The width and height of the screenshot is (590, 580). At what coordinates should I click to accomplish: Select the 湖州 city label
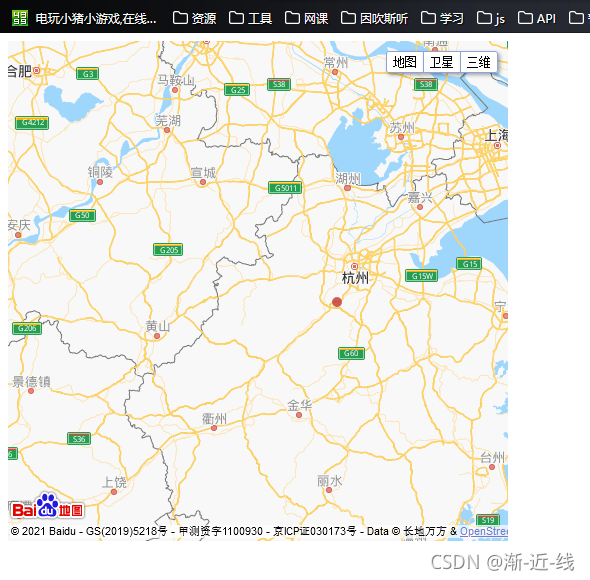(x=348, y=178)
